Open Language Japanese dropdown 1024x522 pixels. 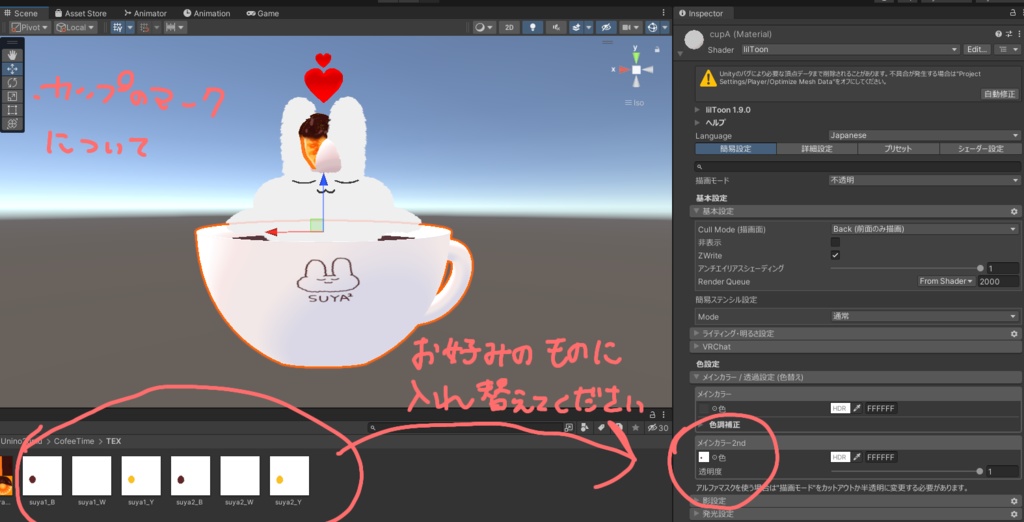tap(923, 135)
